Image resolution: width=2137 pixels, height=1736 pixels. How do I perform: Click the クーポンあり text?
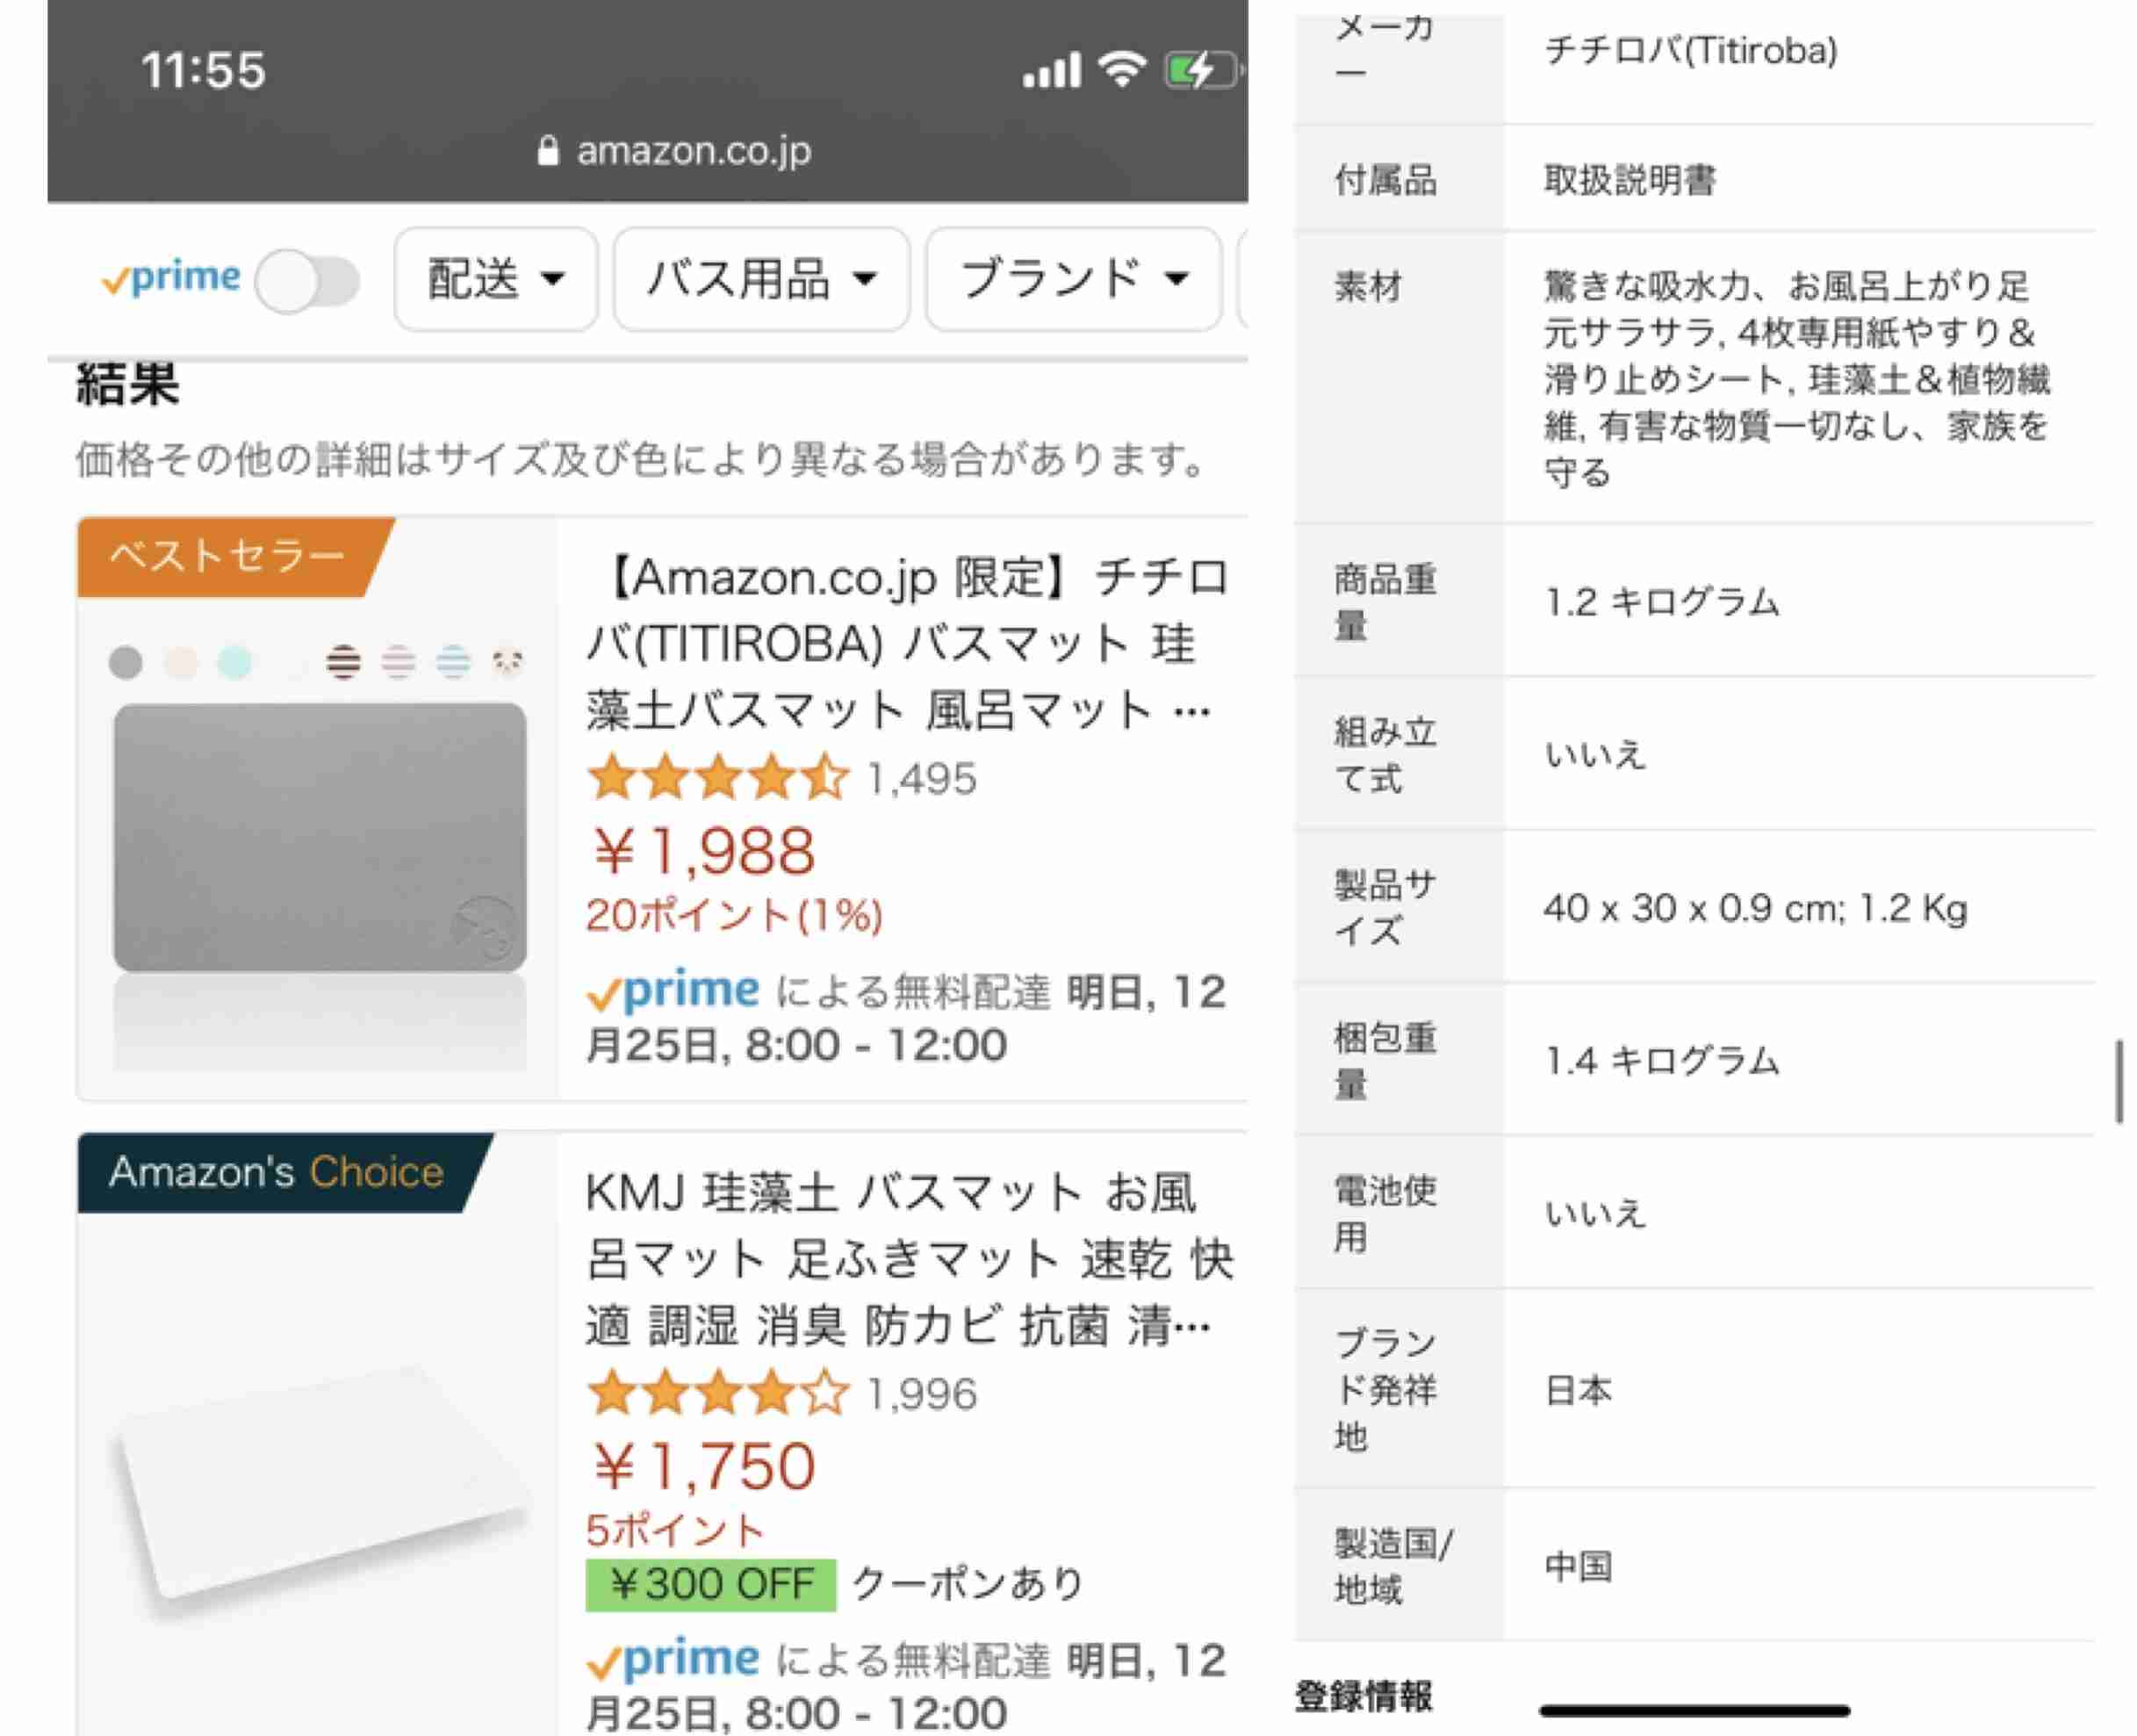968,1584
